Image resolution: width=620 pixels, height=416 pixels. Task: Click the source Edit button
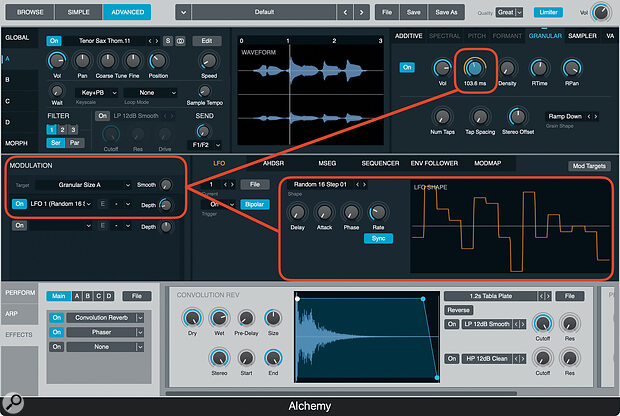207,41
